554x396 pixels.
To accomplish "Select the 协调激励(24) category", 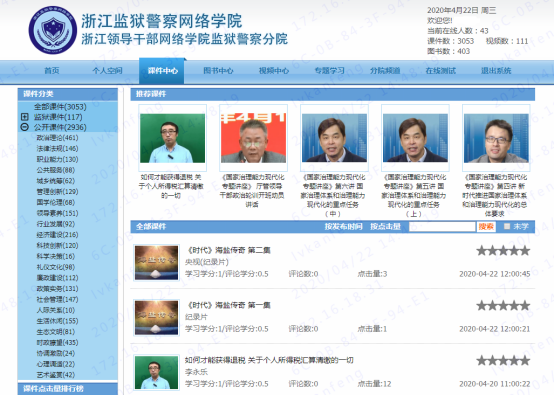I will click(55, 353).
